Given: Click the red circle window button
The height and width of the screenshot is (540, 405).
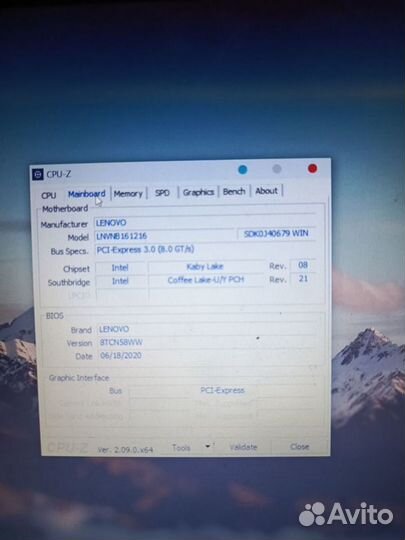Looking at the screenshot, I should (312, 168).
